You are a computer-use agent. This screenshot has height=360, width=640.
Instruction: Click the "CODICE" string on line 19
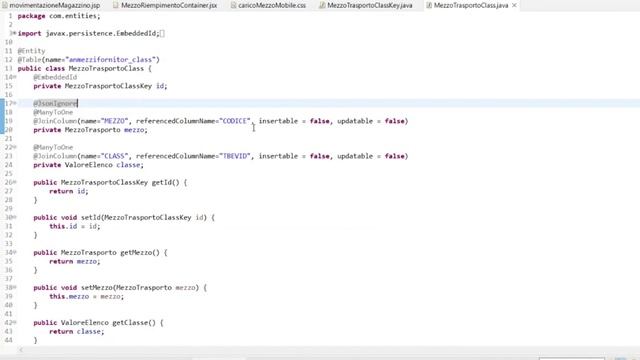[x=235, y=121]
